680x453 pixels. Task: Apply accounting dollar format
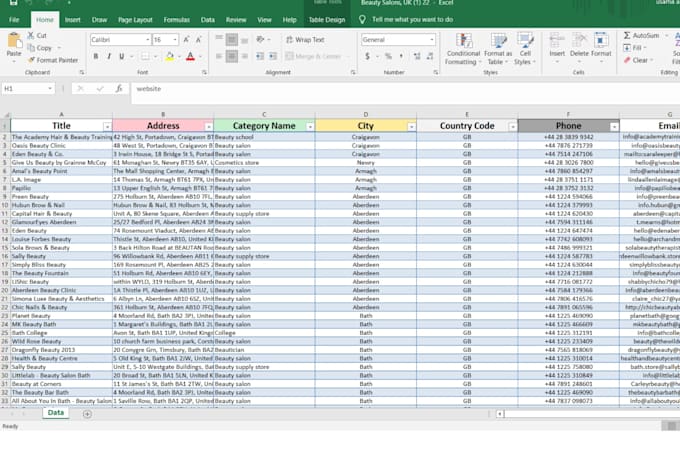(x=367, y=56)
